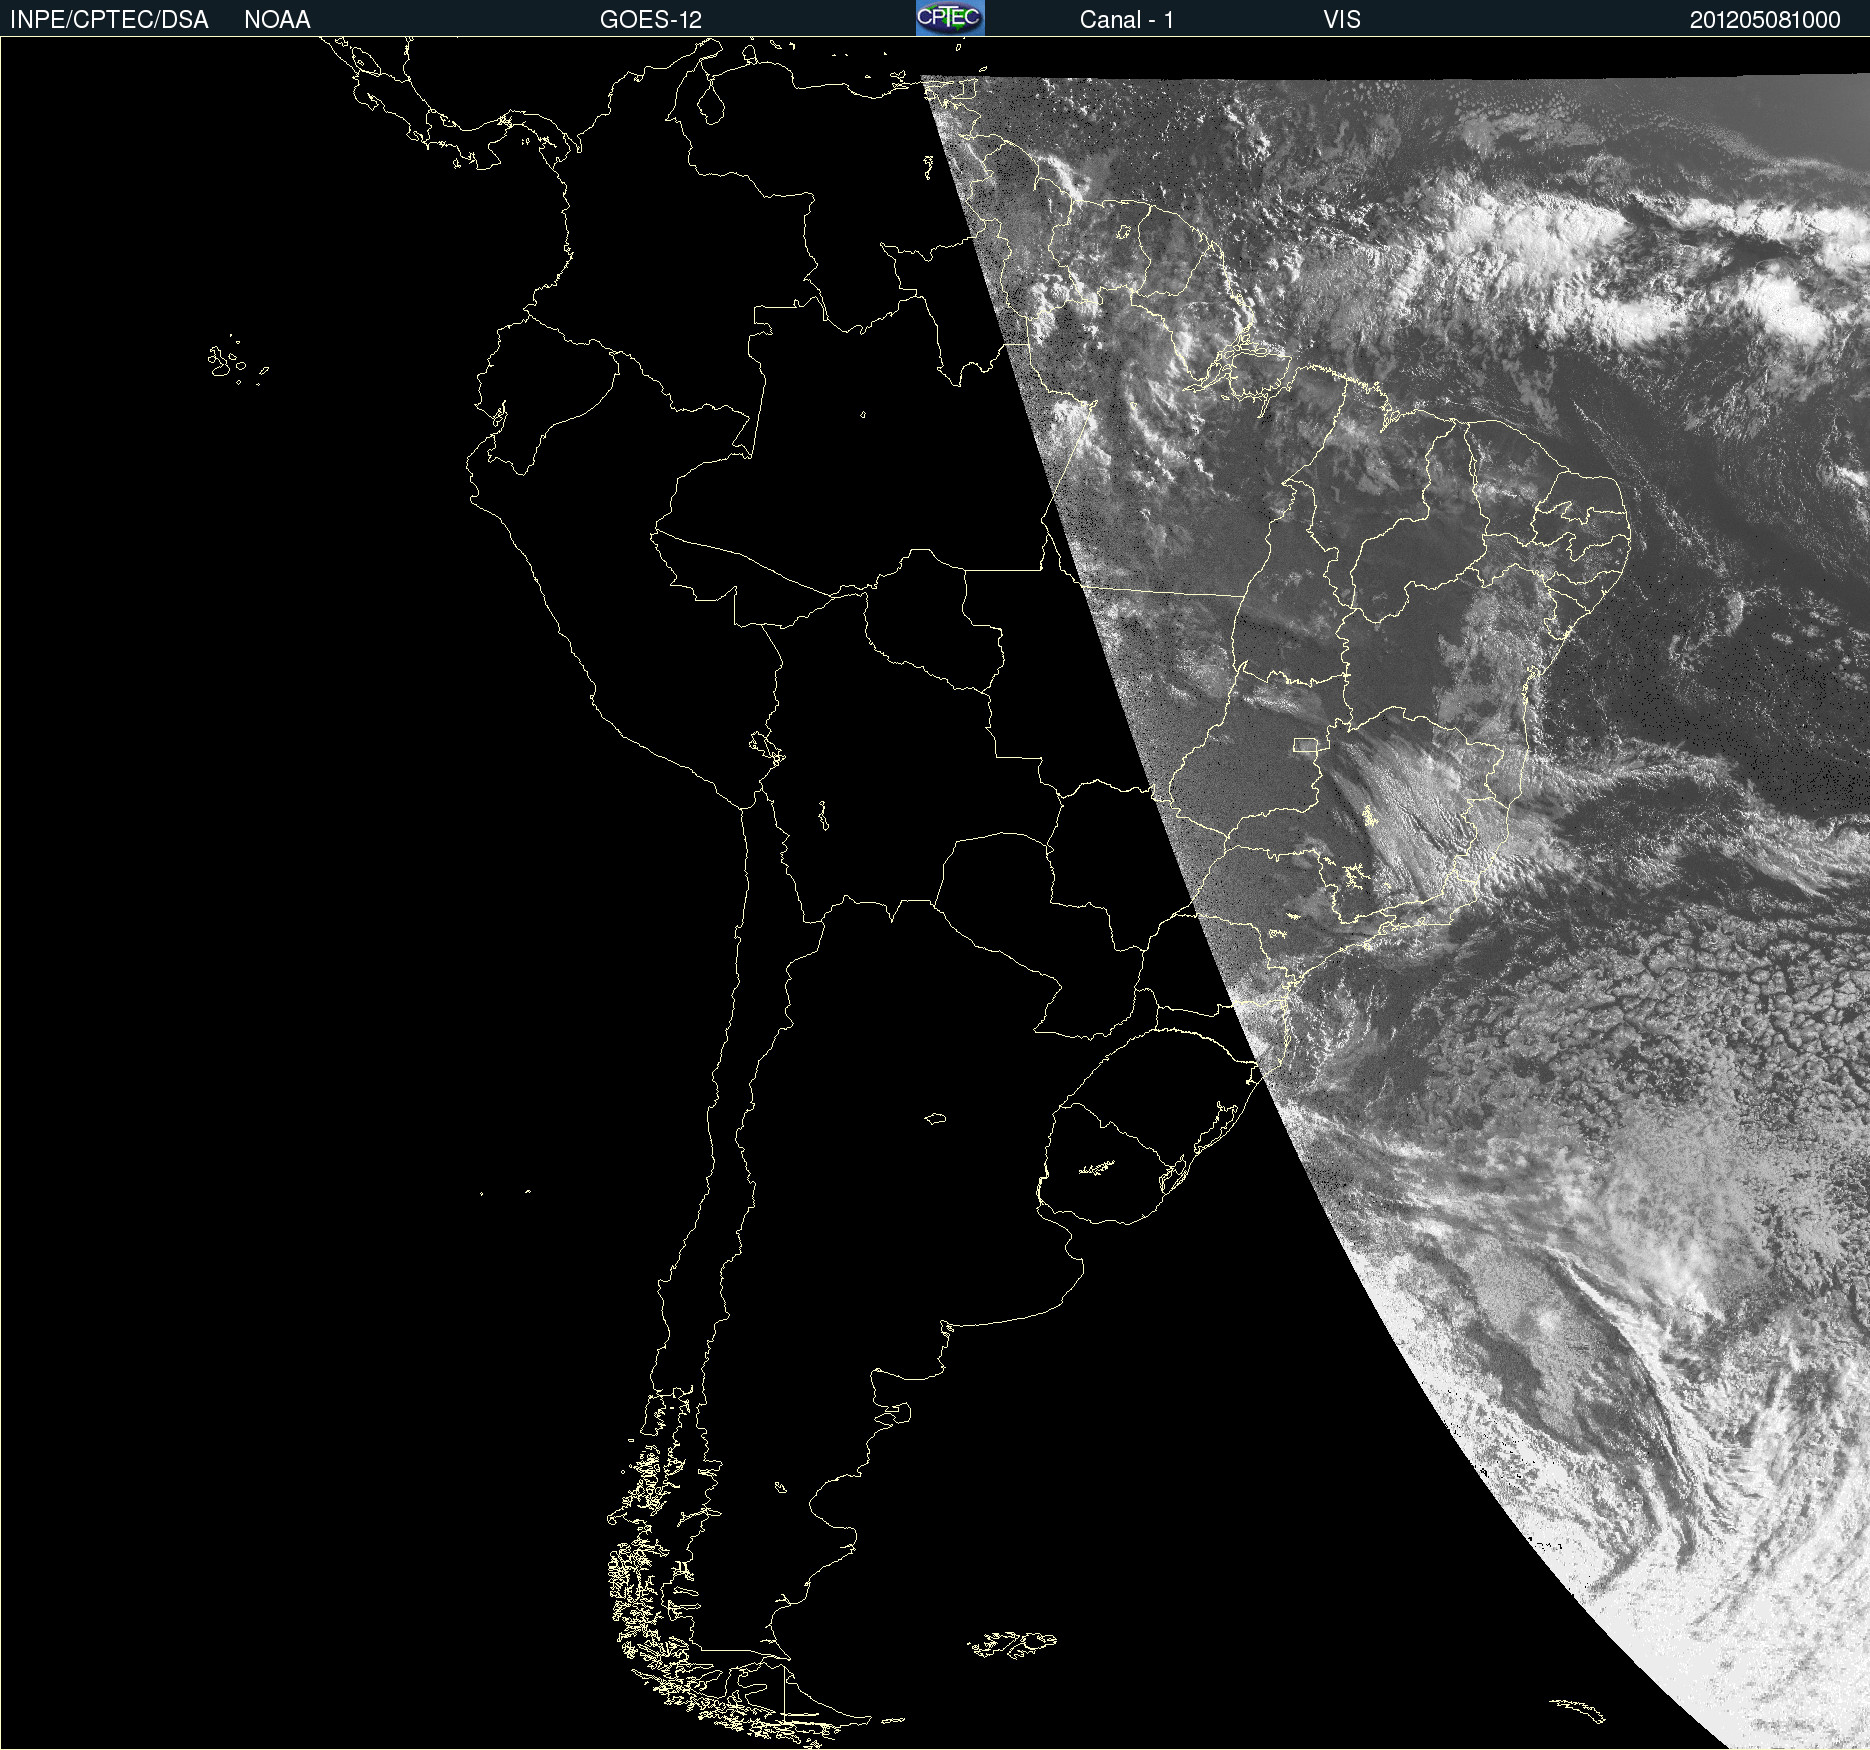The height and width of the screenshot is (1750, 1870).
Task: Click the 201205081000 timestamp
Action: coord(1765,20)
